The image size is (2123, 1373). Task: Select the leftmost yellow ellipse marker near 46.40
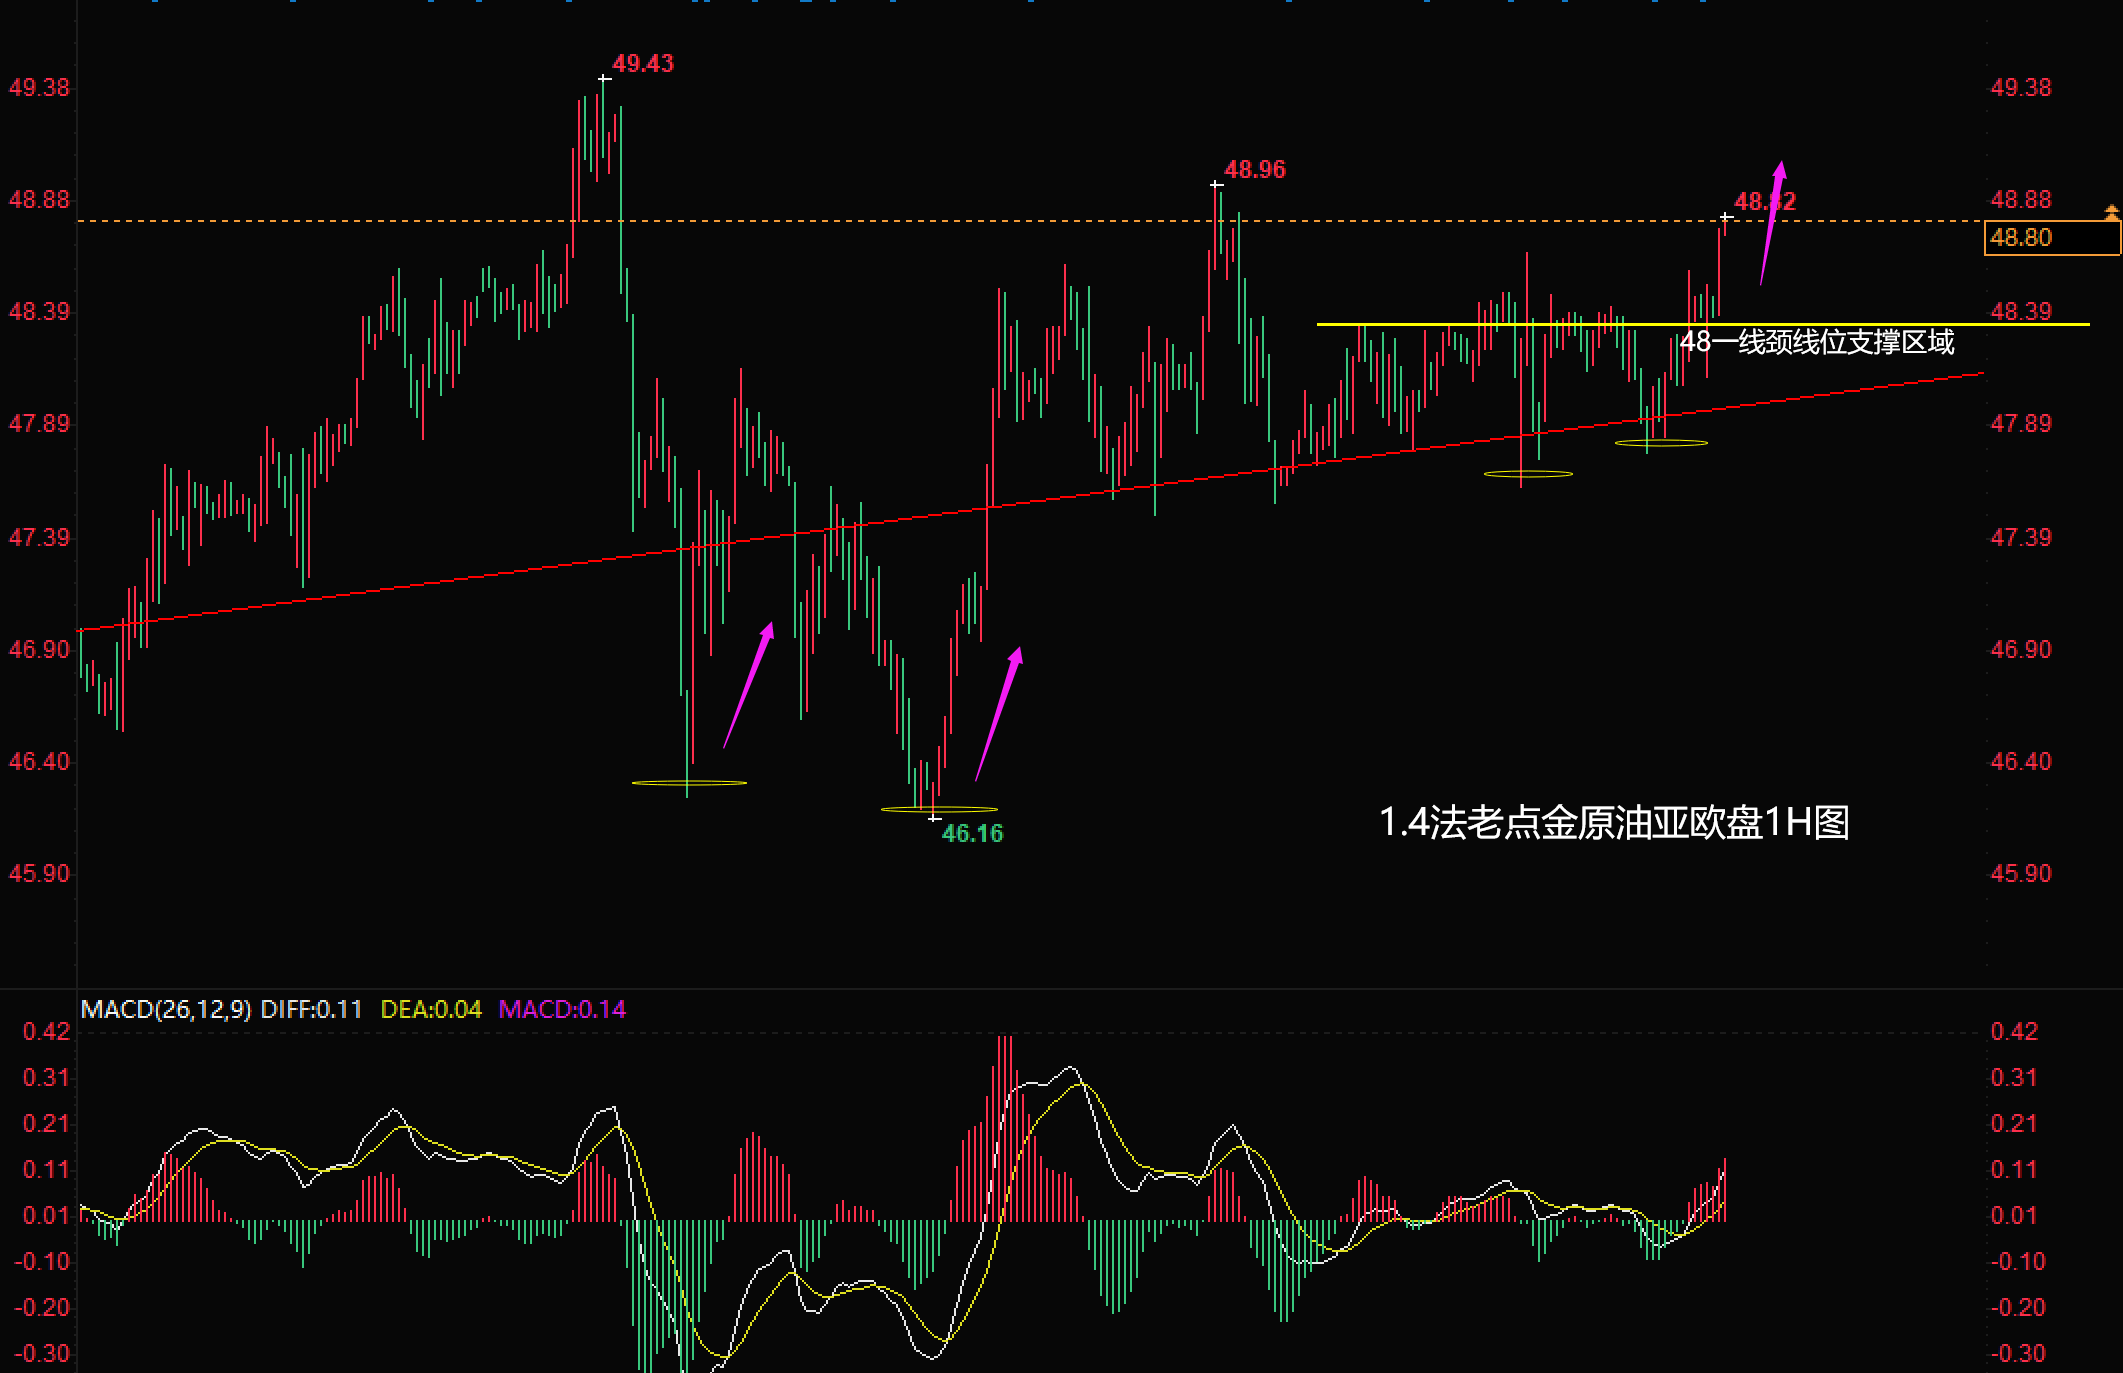point(689,783)
